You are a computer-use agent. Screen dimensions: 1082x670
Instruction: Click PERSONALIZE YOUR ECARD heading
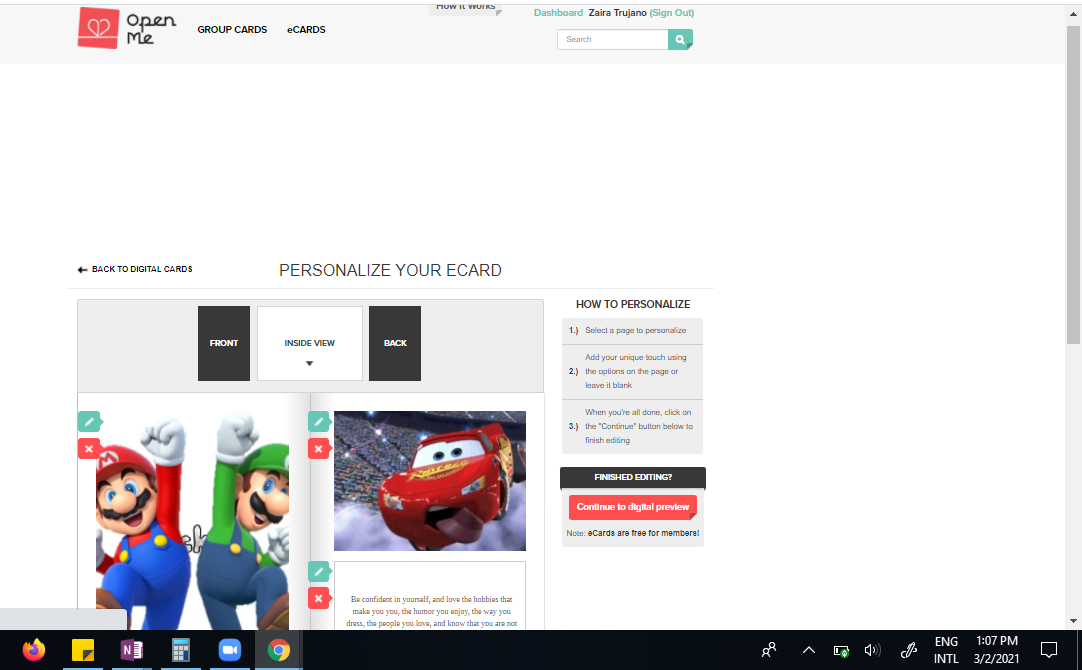point(390,270)
